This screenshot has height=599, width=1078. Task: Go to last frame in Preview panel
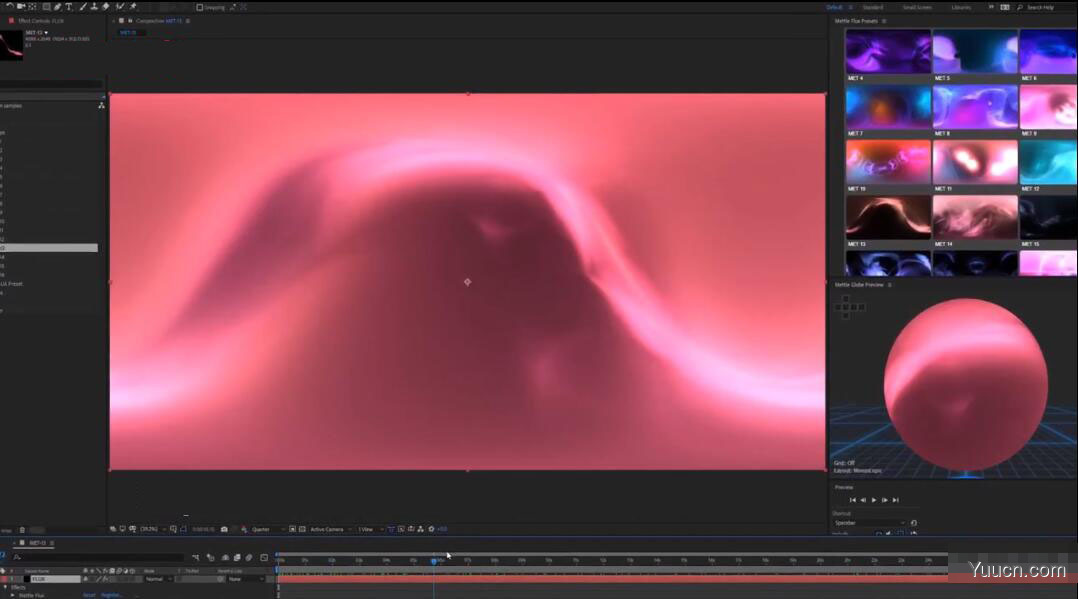click(895, 500)
